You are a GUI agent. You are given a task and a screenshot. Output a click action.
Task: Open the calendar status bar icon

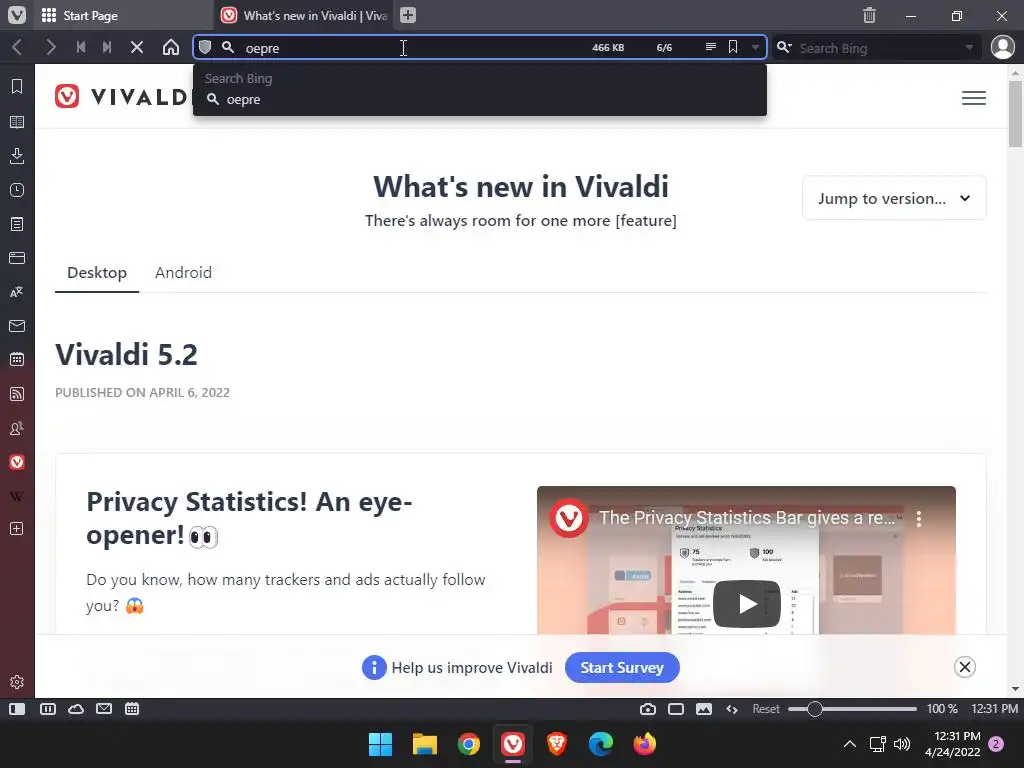[x=132, y=709]
